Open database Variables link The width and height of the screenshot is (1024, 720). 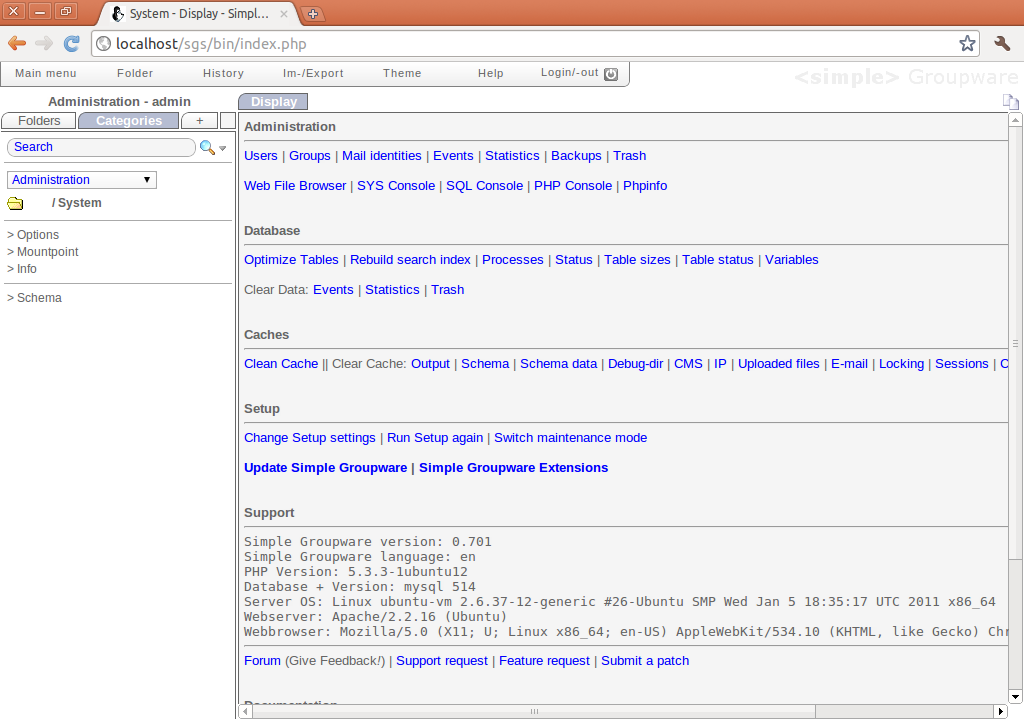click(x=792, y=259)
